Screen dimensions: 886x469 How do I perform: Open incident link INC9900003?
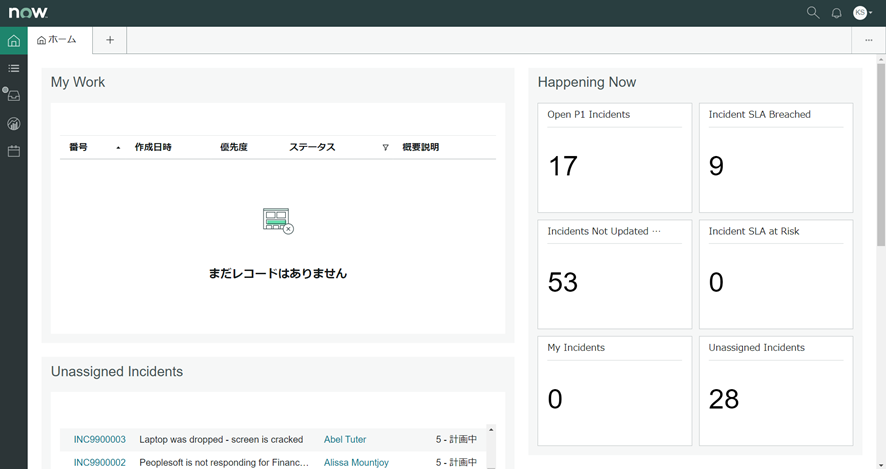point(99,439)
